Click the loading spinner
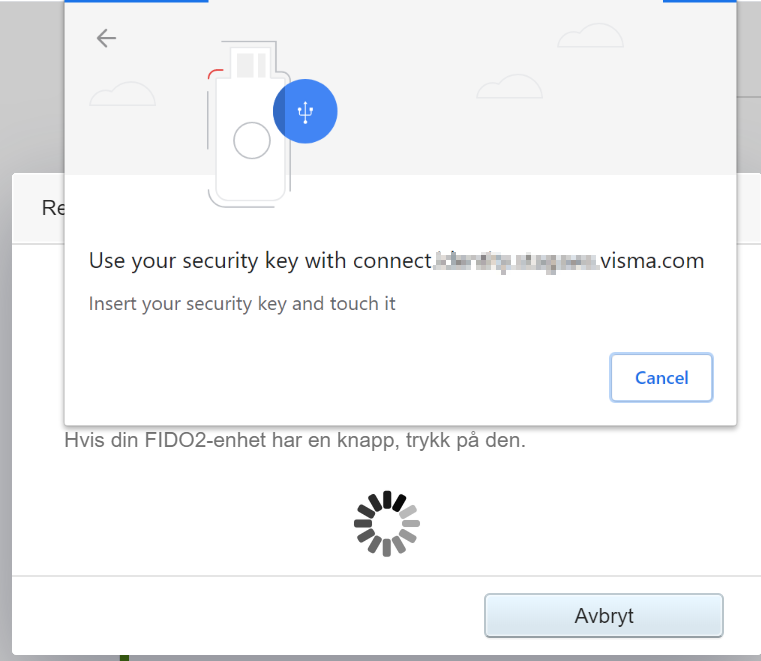Viewport: 761px width, 661px height. point(387,523)
